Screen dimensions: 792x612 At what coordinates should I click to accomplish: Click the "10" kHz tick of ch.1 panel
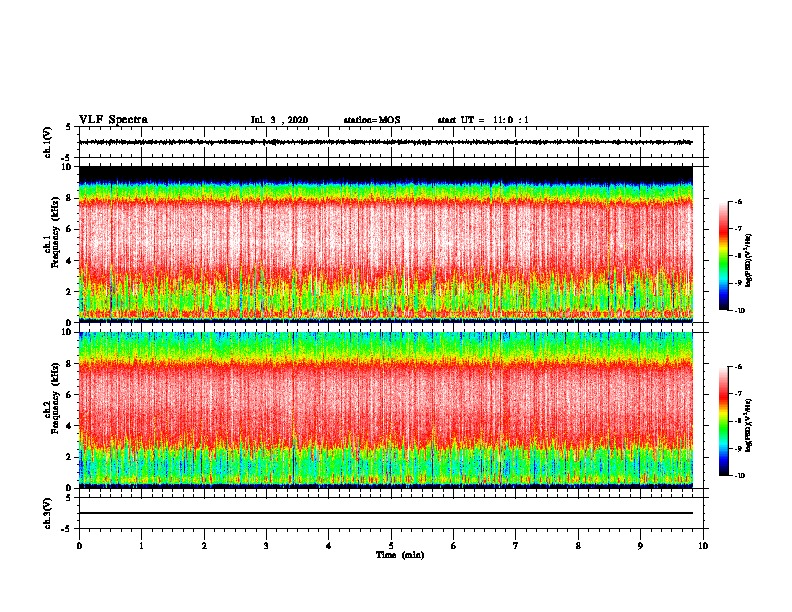pyautogui.click(x=67, y=167)
